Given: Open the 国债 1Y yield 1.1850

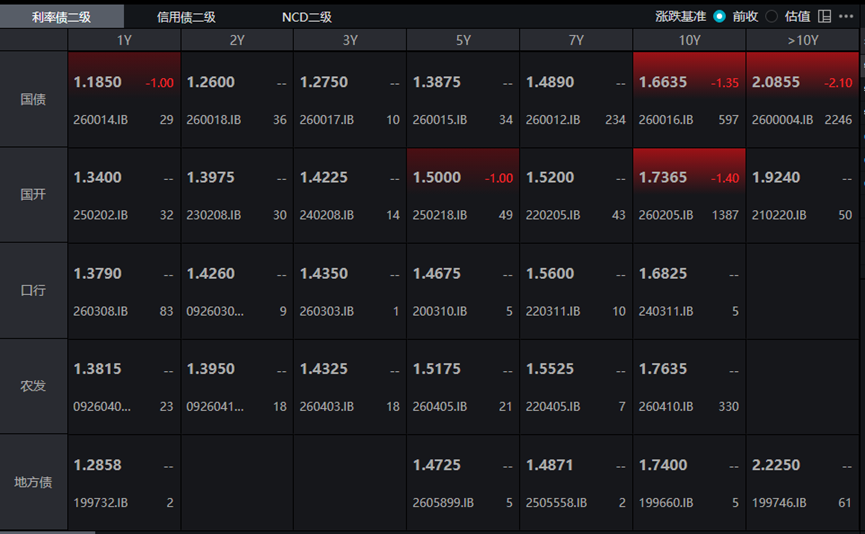Looking at the screenshot, I should click(x=98, y=82).
